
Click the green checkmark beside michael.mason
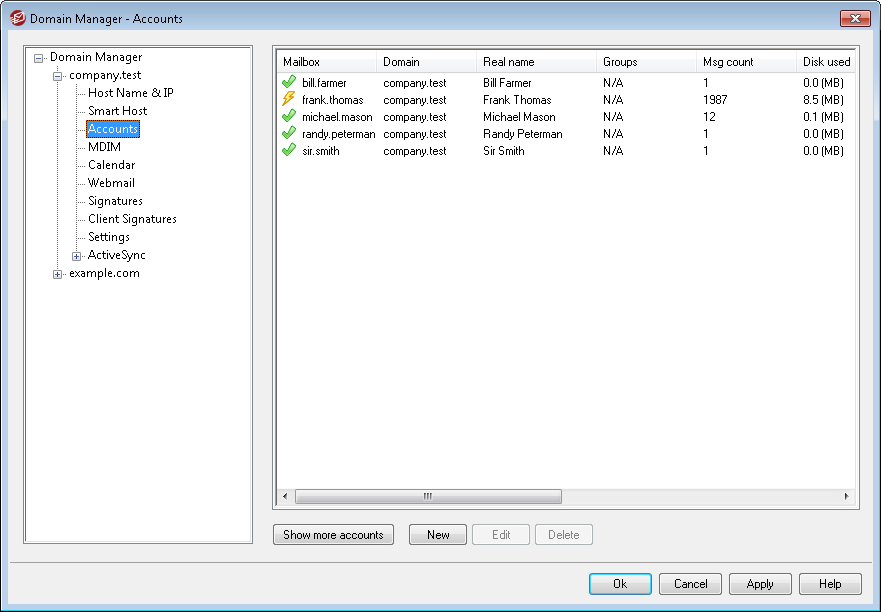click(289, 117)
